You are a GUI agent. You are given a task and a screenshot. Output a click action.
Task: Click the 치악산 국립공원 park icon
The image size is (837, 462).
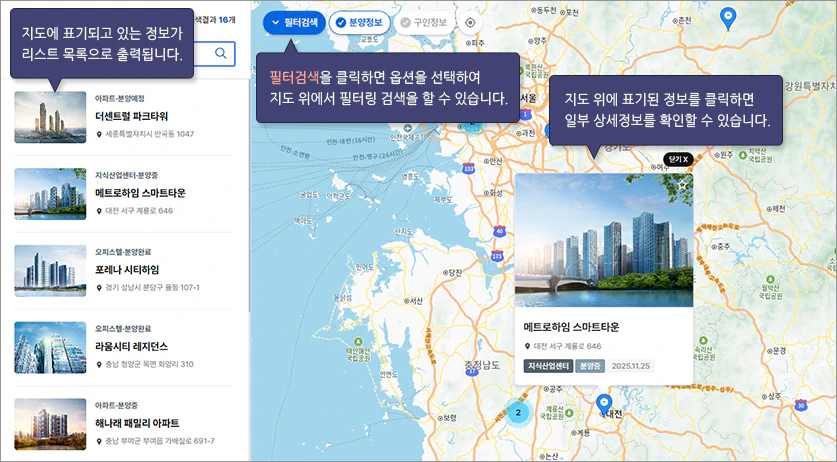(x=743, y=155)
